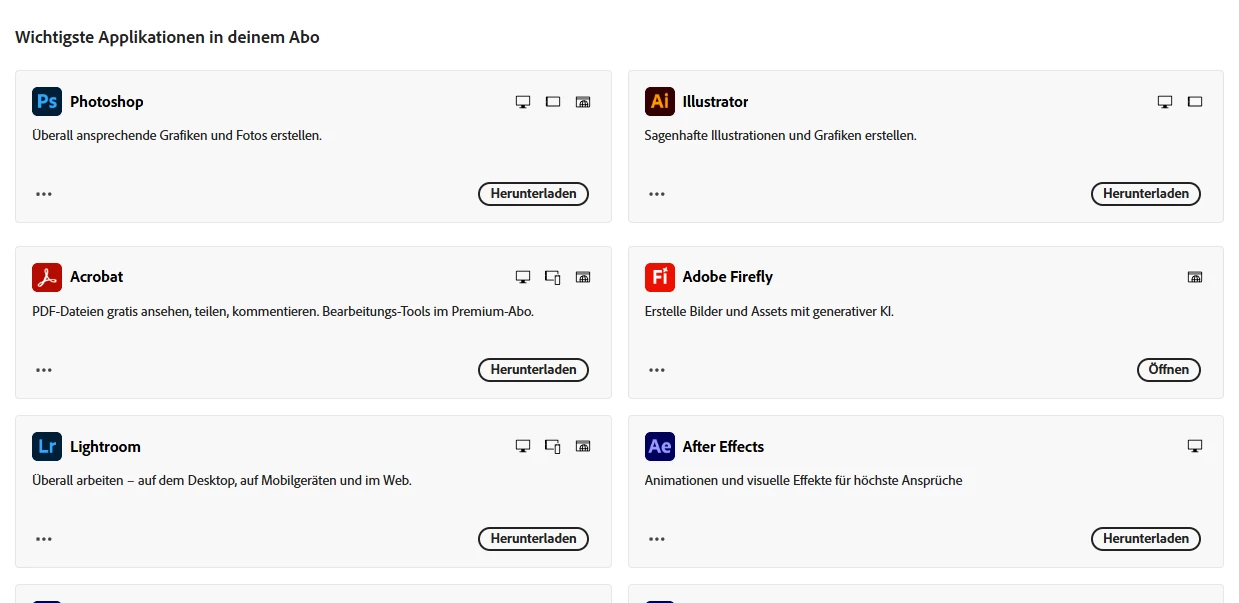
Task: Click the desktop platform icon on the Photoshop card
Action: coord(523,102)
